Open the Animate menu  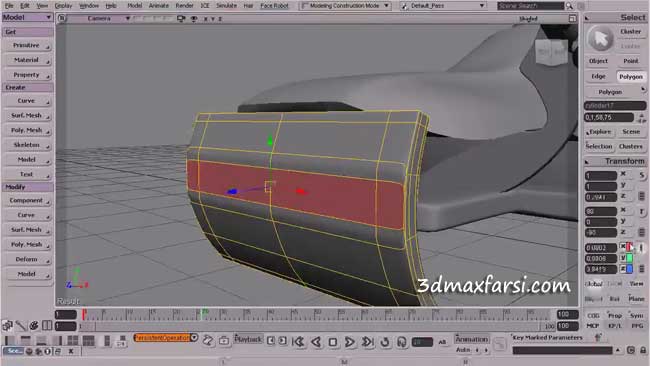pyautogui.click(x=159, y=6)
